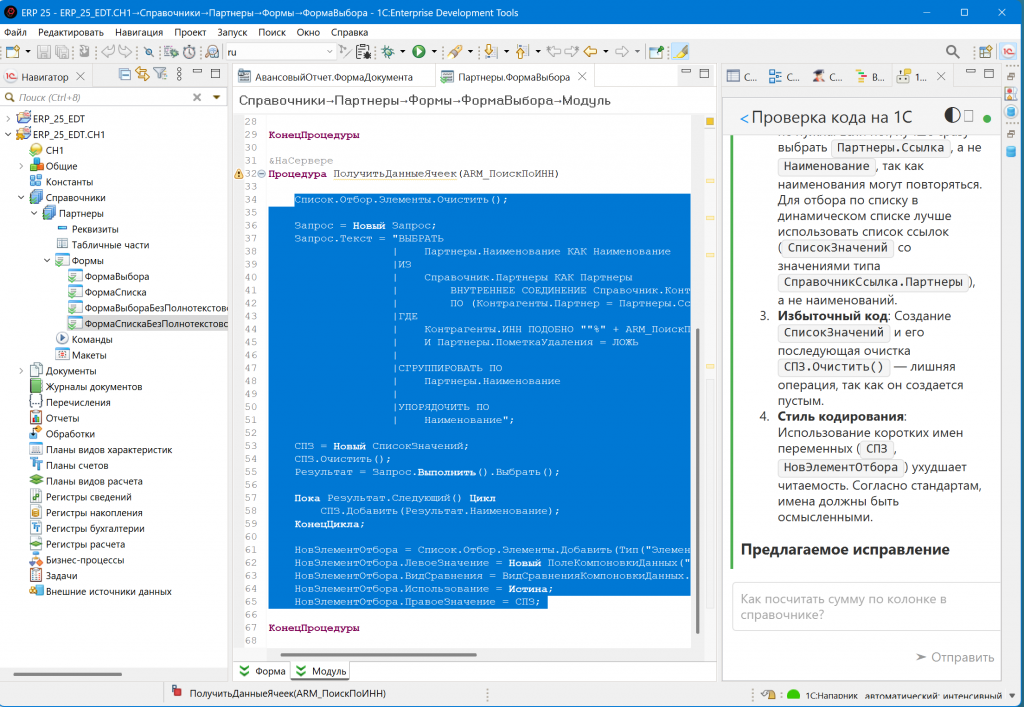The image size is (1024, 707).
Task: Click the Отправить send button
Action: pos(955,657)
